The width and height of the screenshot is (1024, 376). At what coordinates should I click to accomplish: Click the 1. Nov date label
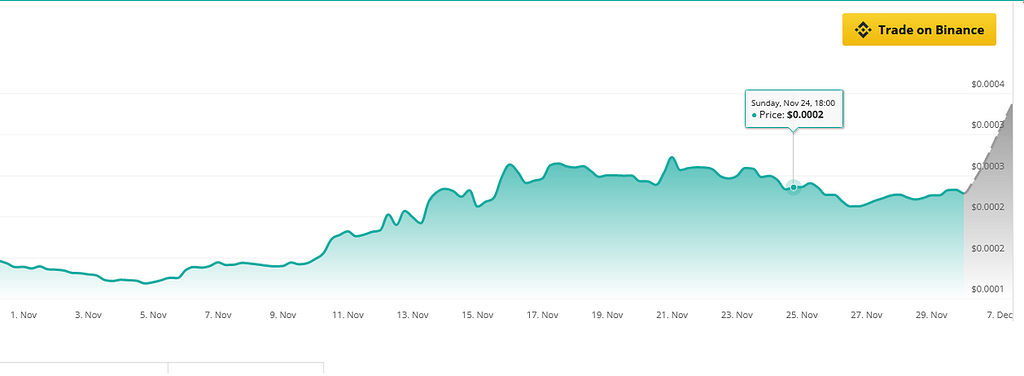[x=24, y=315]
